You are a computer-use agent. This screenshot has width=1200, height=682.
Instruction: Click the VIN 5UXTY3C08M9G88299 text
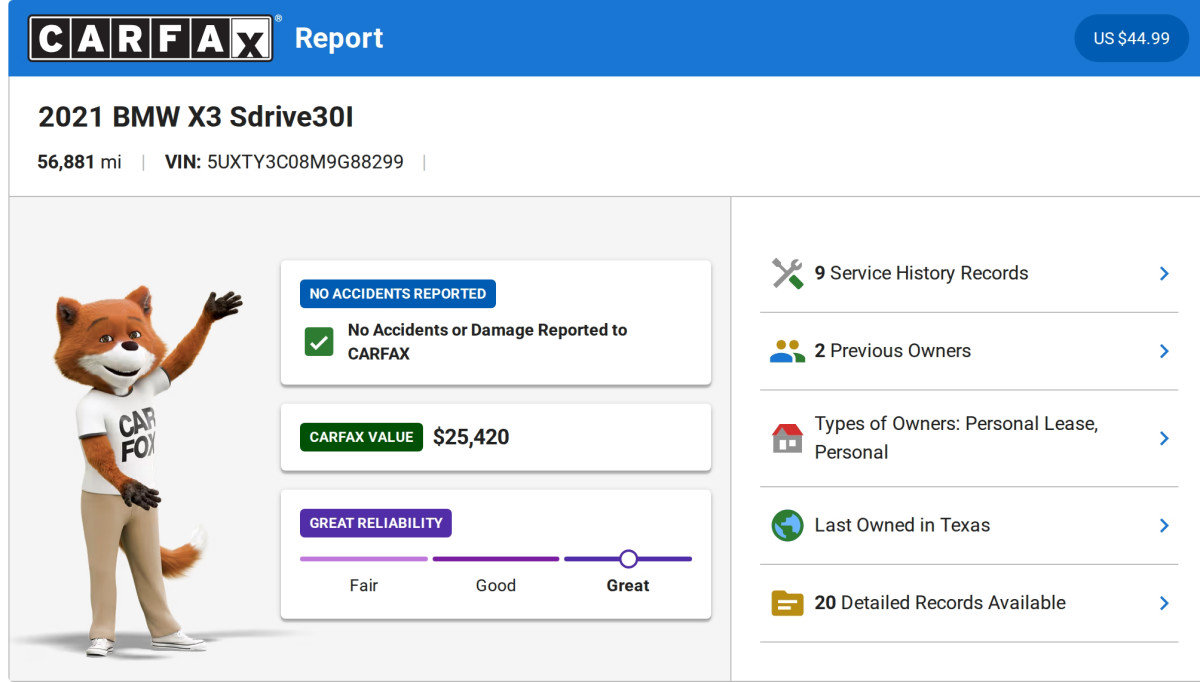click(x=284, y=162)
